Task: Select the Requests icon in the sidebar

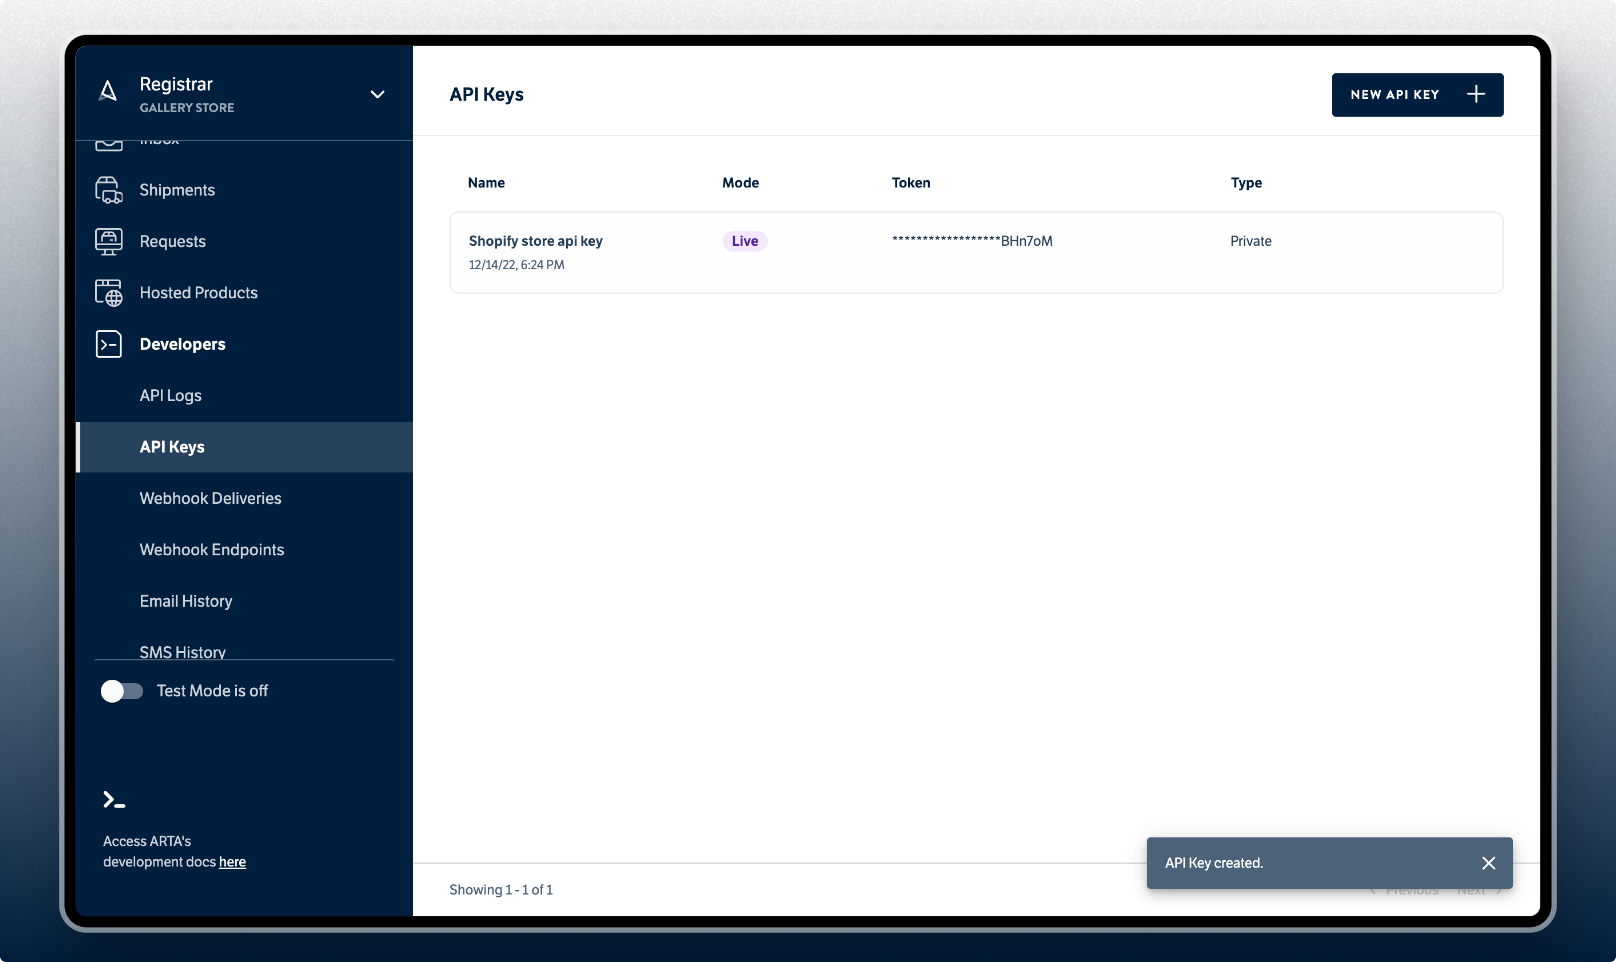Action: 110,241
